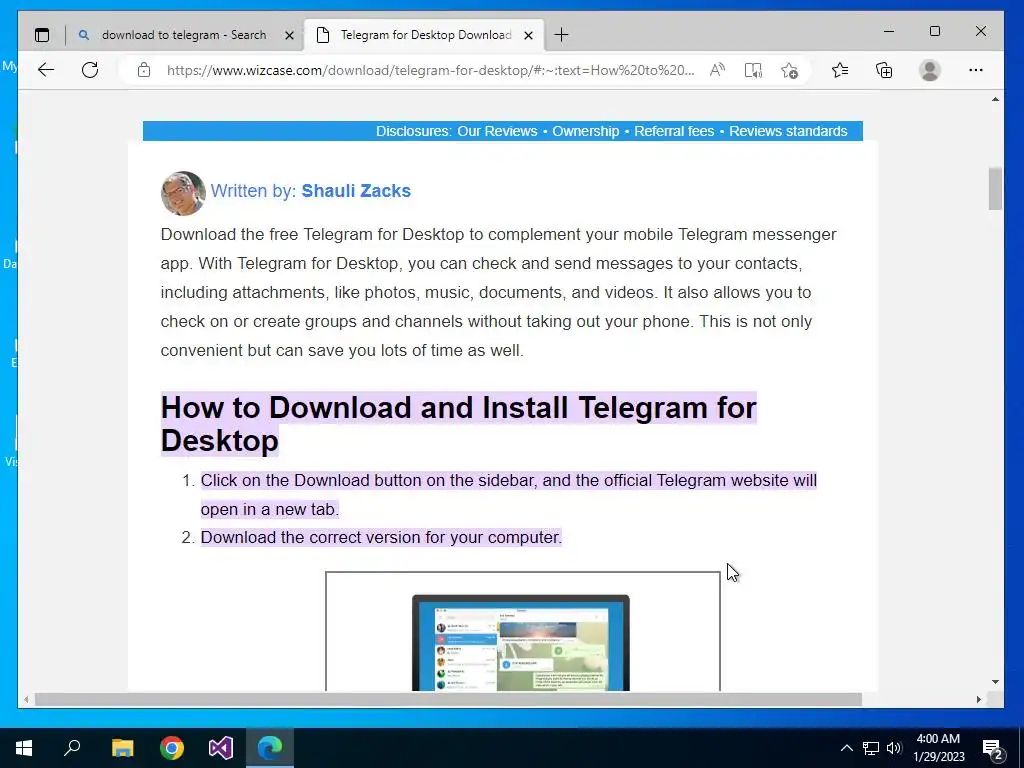View site information lock icon
The image size is (1024, 768).
[144, 70]
